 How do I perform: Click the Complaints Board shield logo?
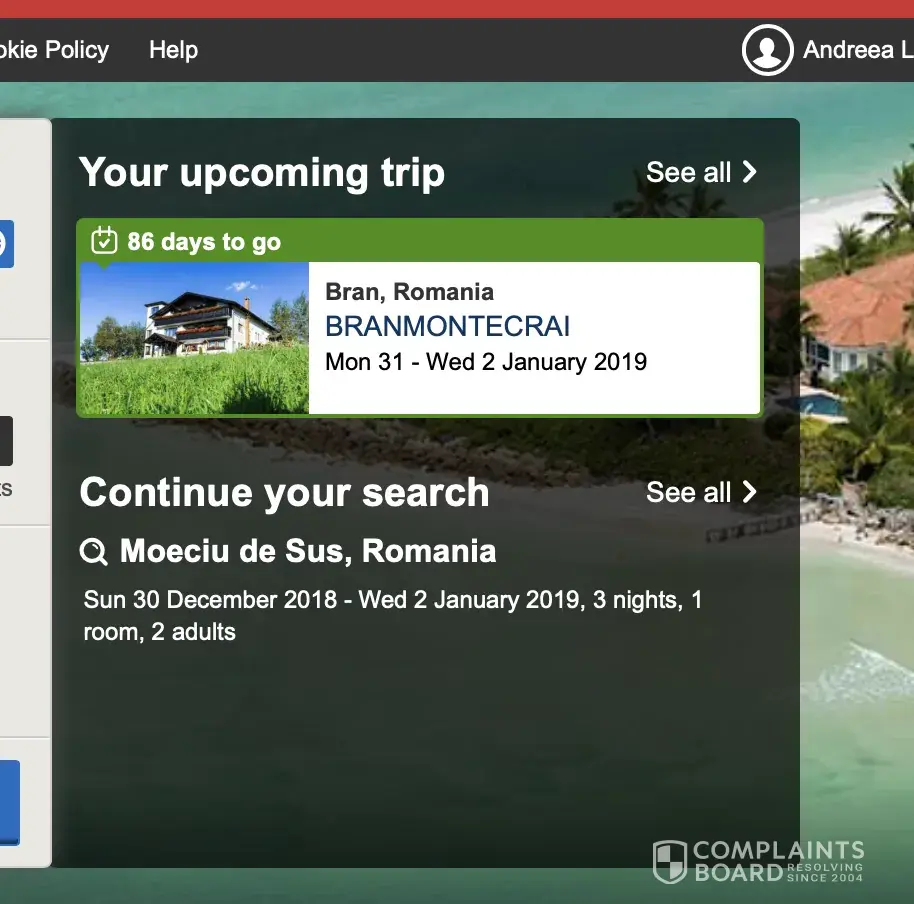[x=670, y=862]
